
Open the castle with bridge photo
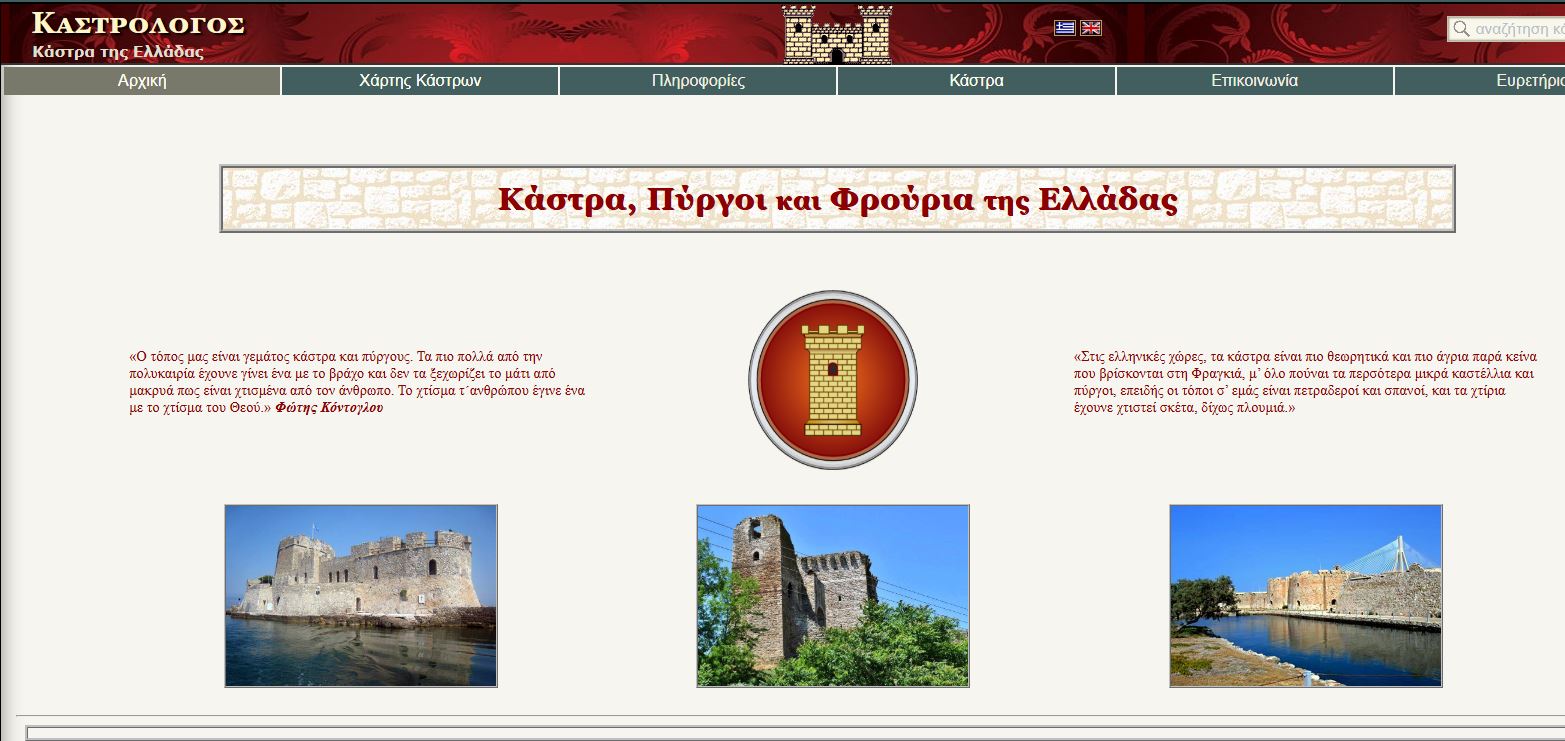tap(1305, 595)
